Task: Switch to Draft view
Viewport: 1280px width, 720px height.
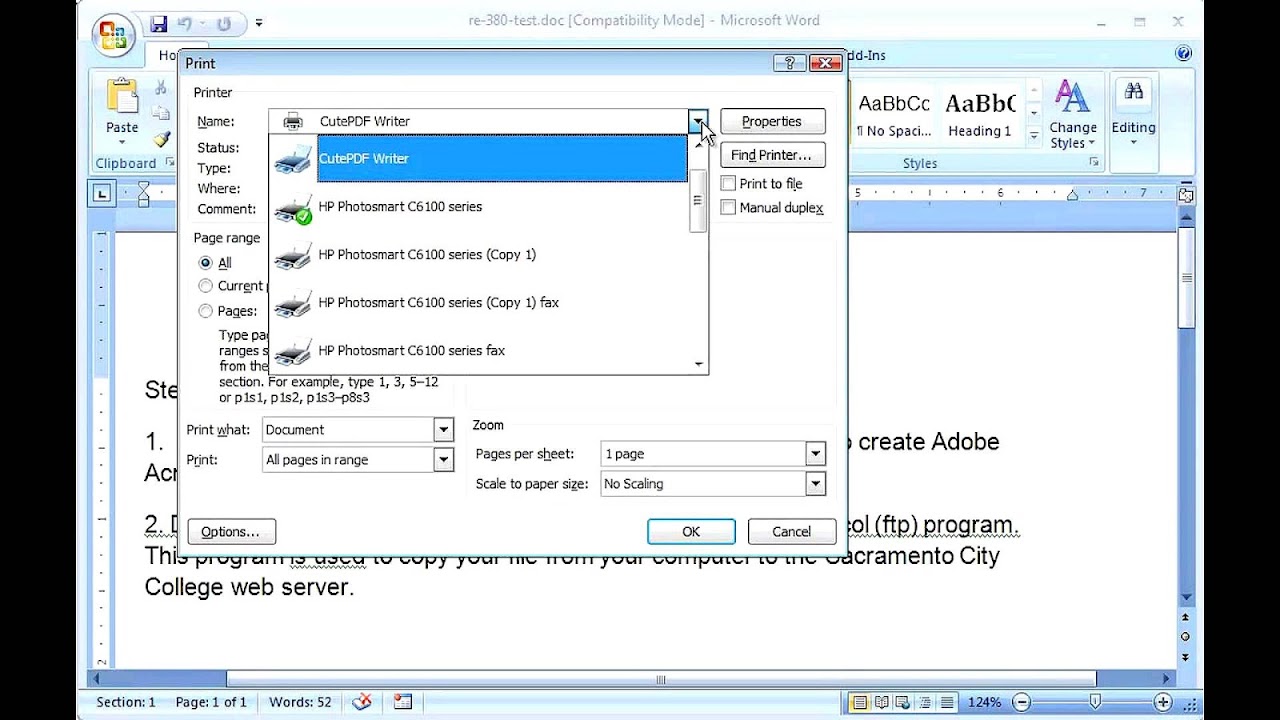Action: 945,702
